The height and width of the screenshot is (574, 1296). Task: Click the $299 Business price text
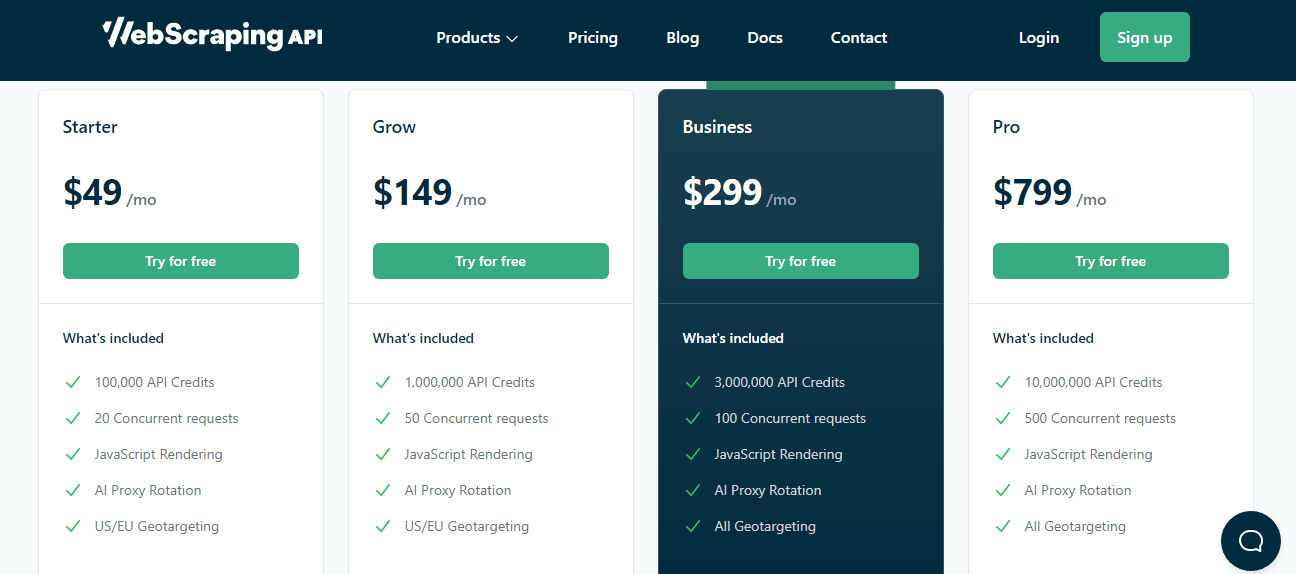[722, 192]
